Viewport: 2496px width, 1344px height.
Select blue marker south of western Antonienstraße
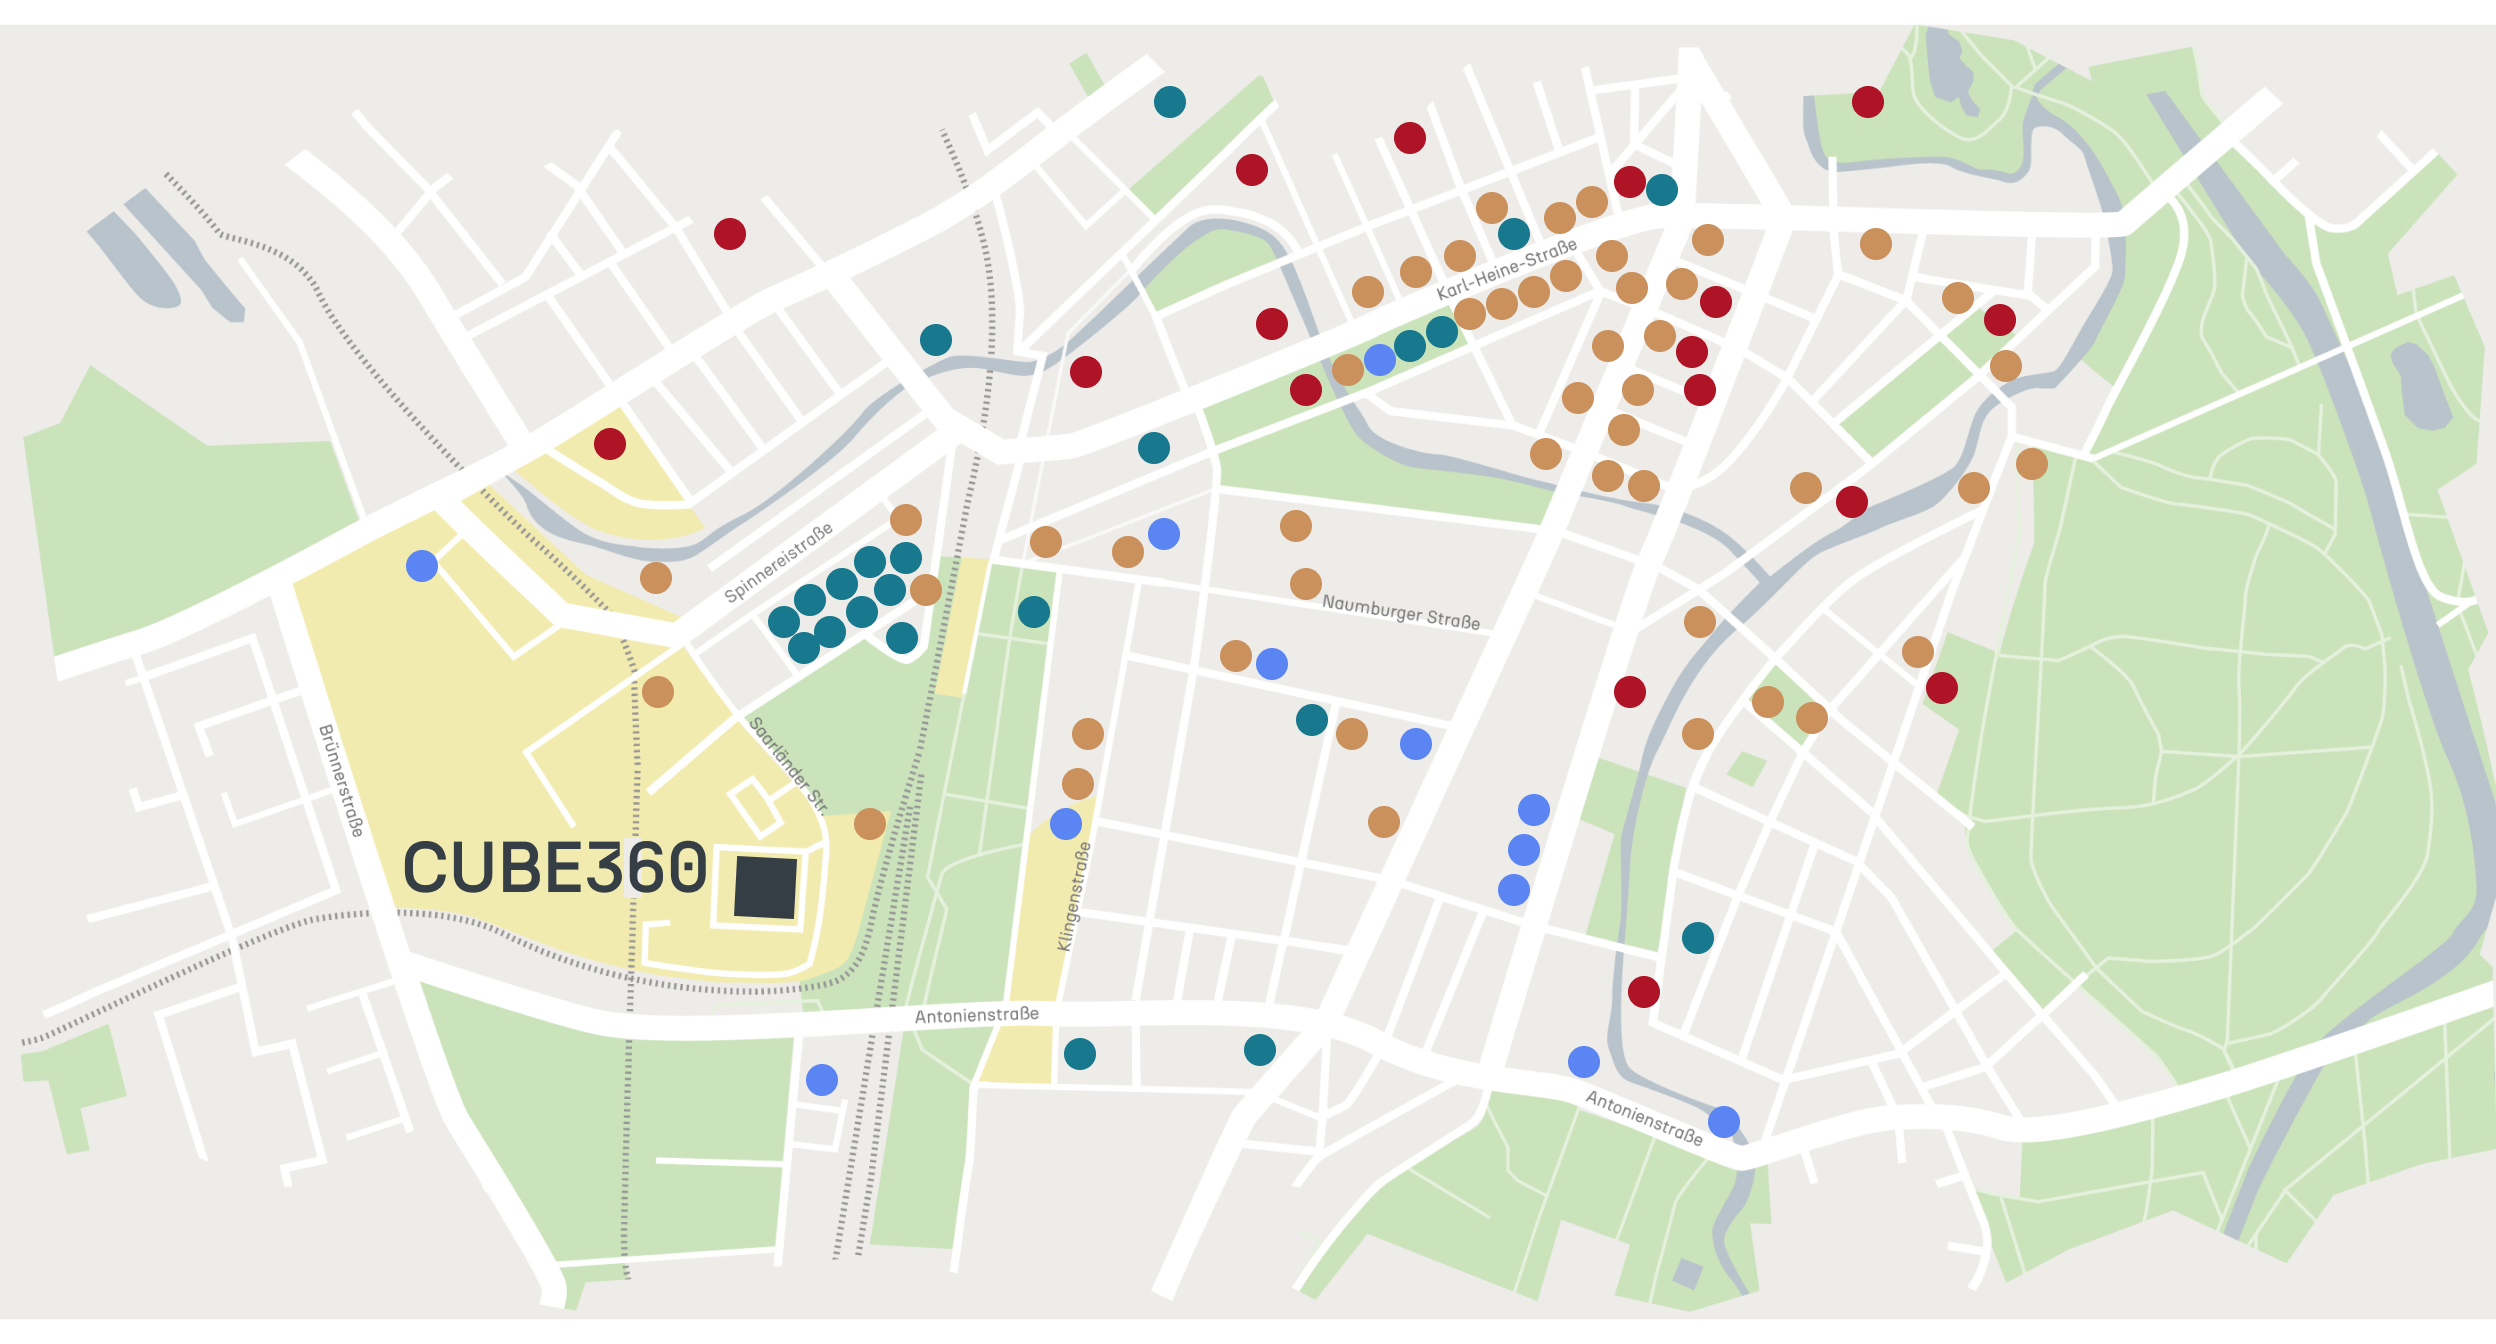coord(822,1080)
